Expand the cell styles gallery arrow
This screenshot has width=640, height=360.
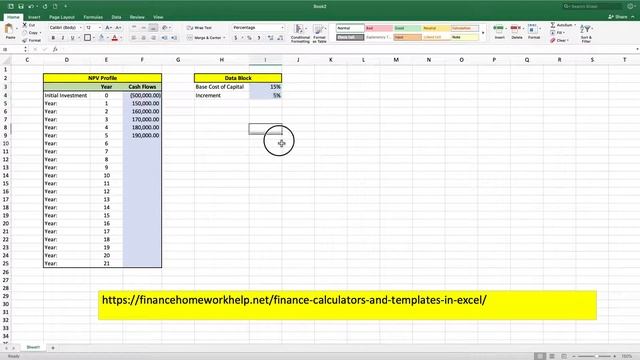[x=483, y=33]
